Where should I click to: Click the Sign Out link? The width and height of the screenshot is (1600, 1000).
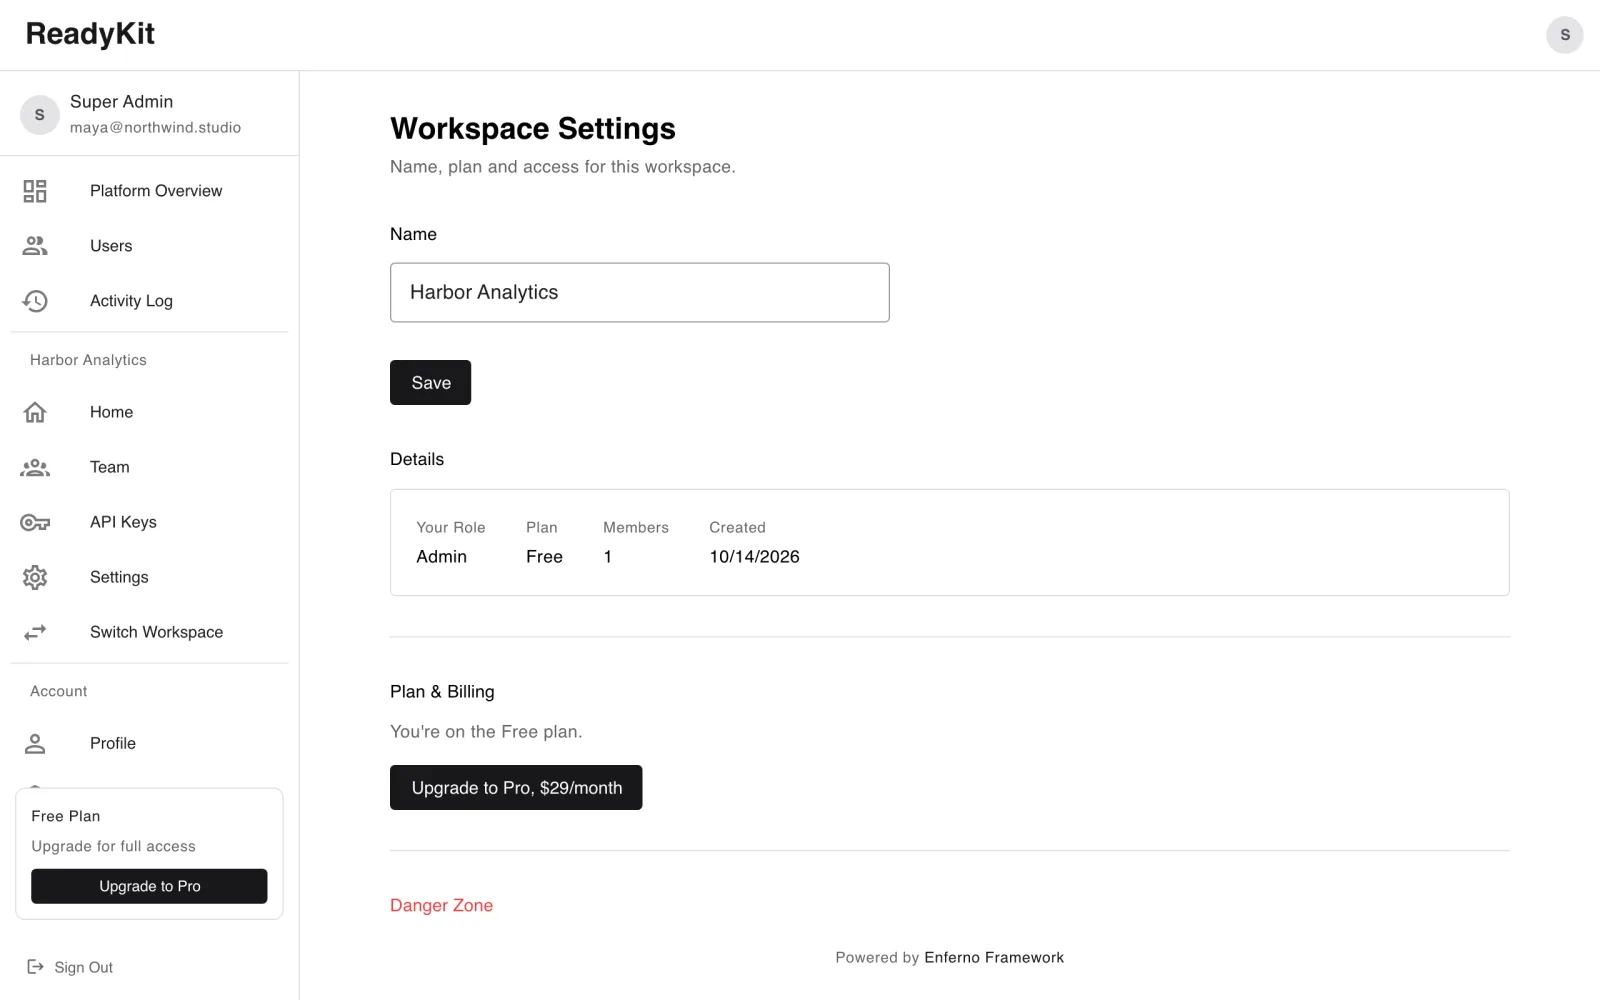[70, 967]
